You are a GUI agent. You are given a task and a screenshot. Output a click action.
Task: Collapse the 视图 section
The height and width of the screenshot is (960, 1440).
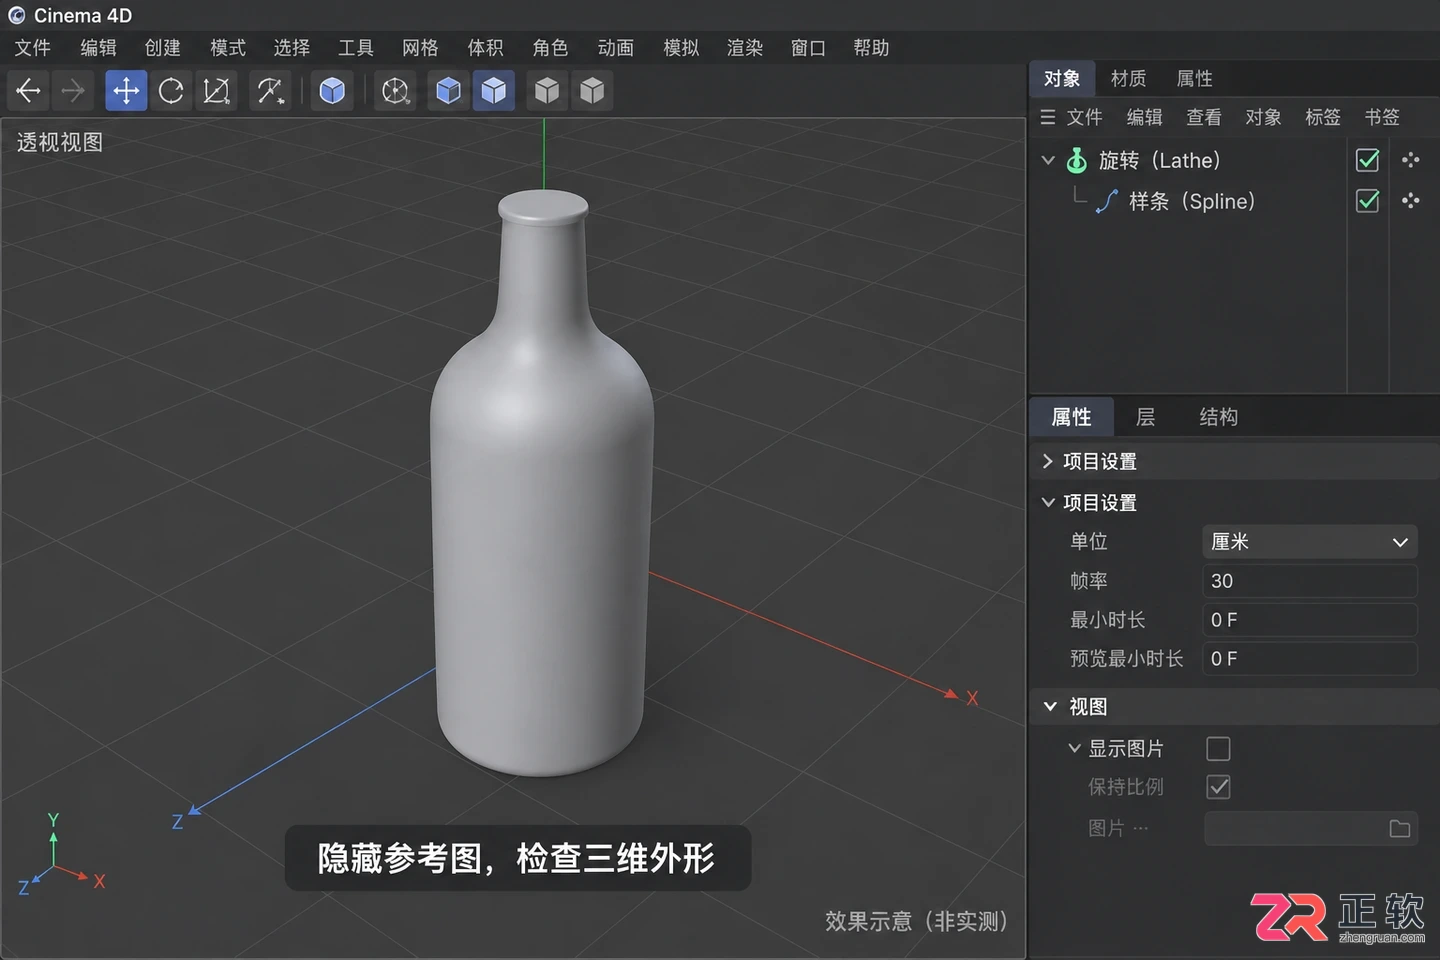[1050, 706]
